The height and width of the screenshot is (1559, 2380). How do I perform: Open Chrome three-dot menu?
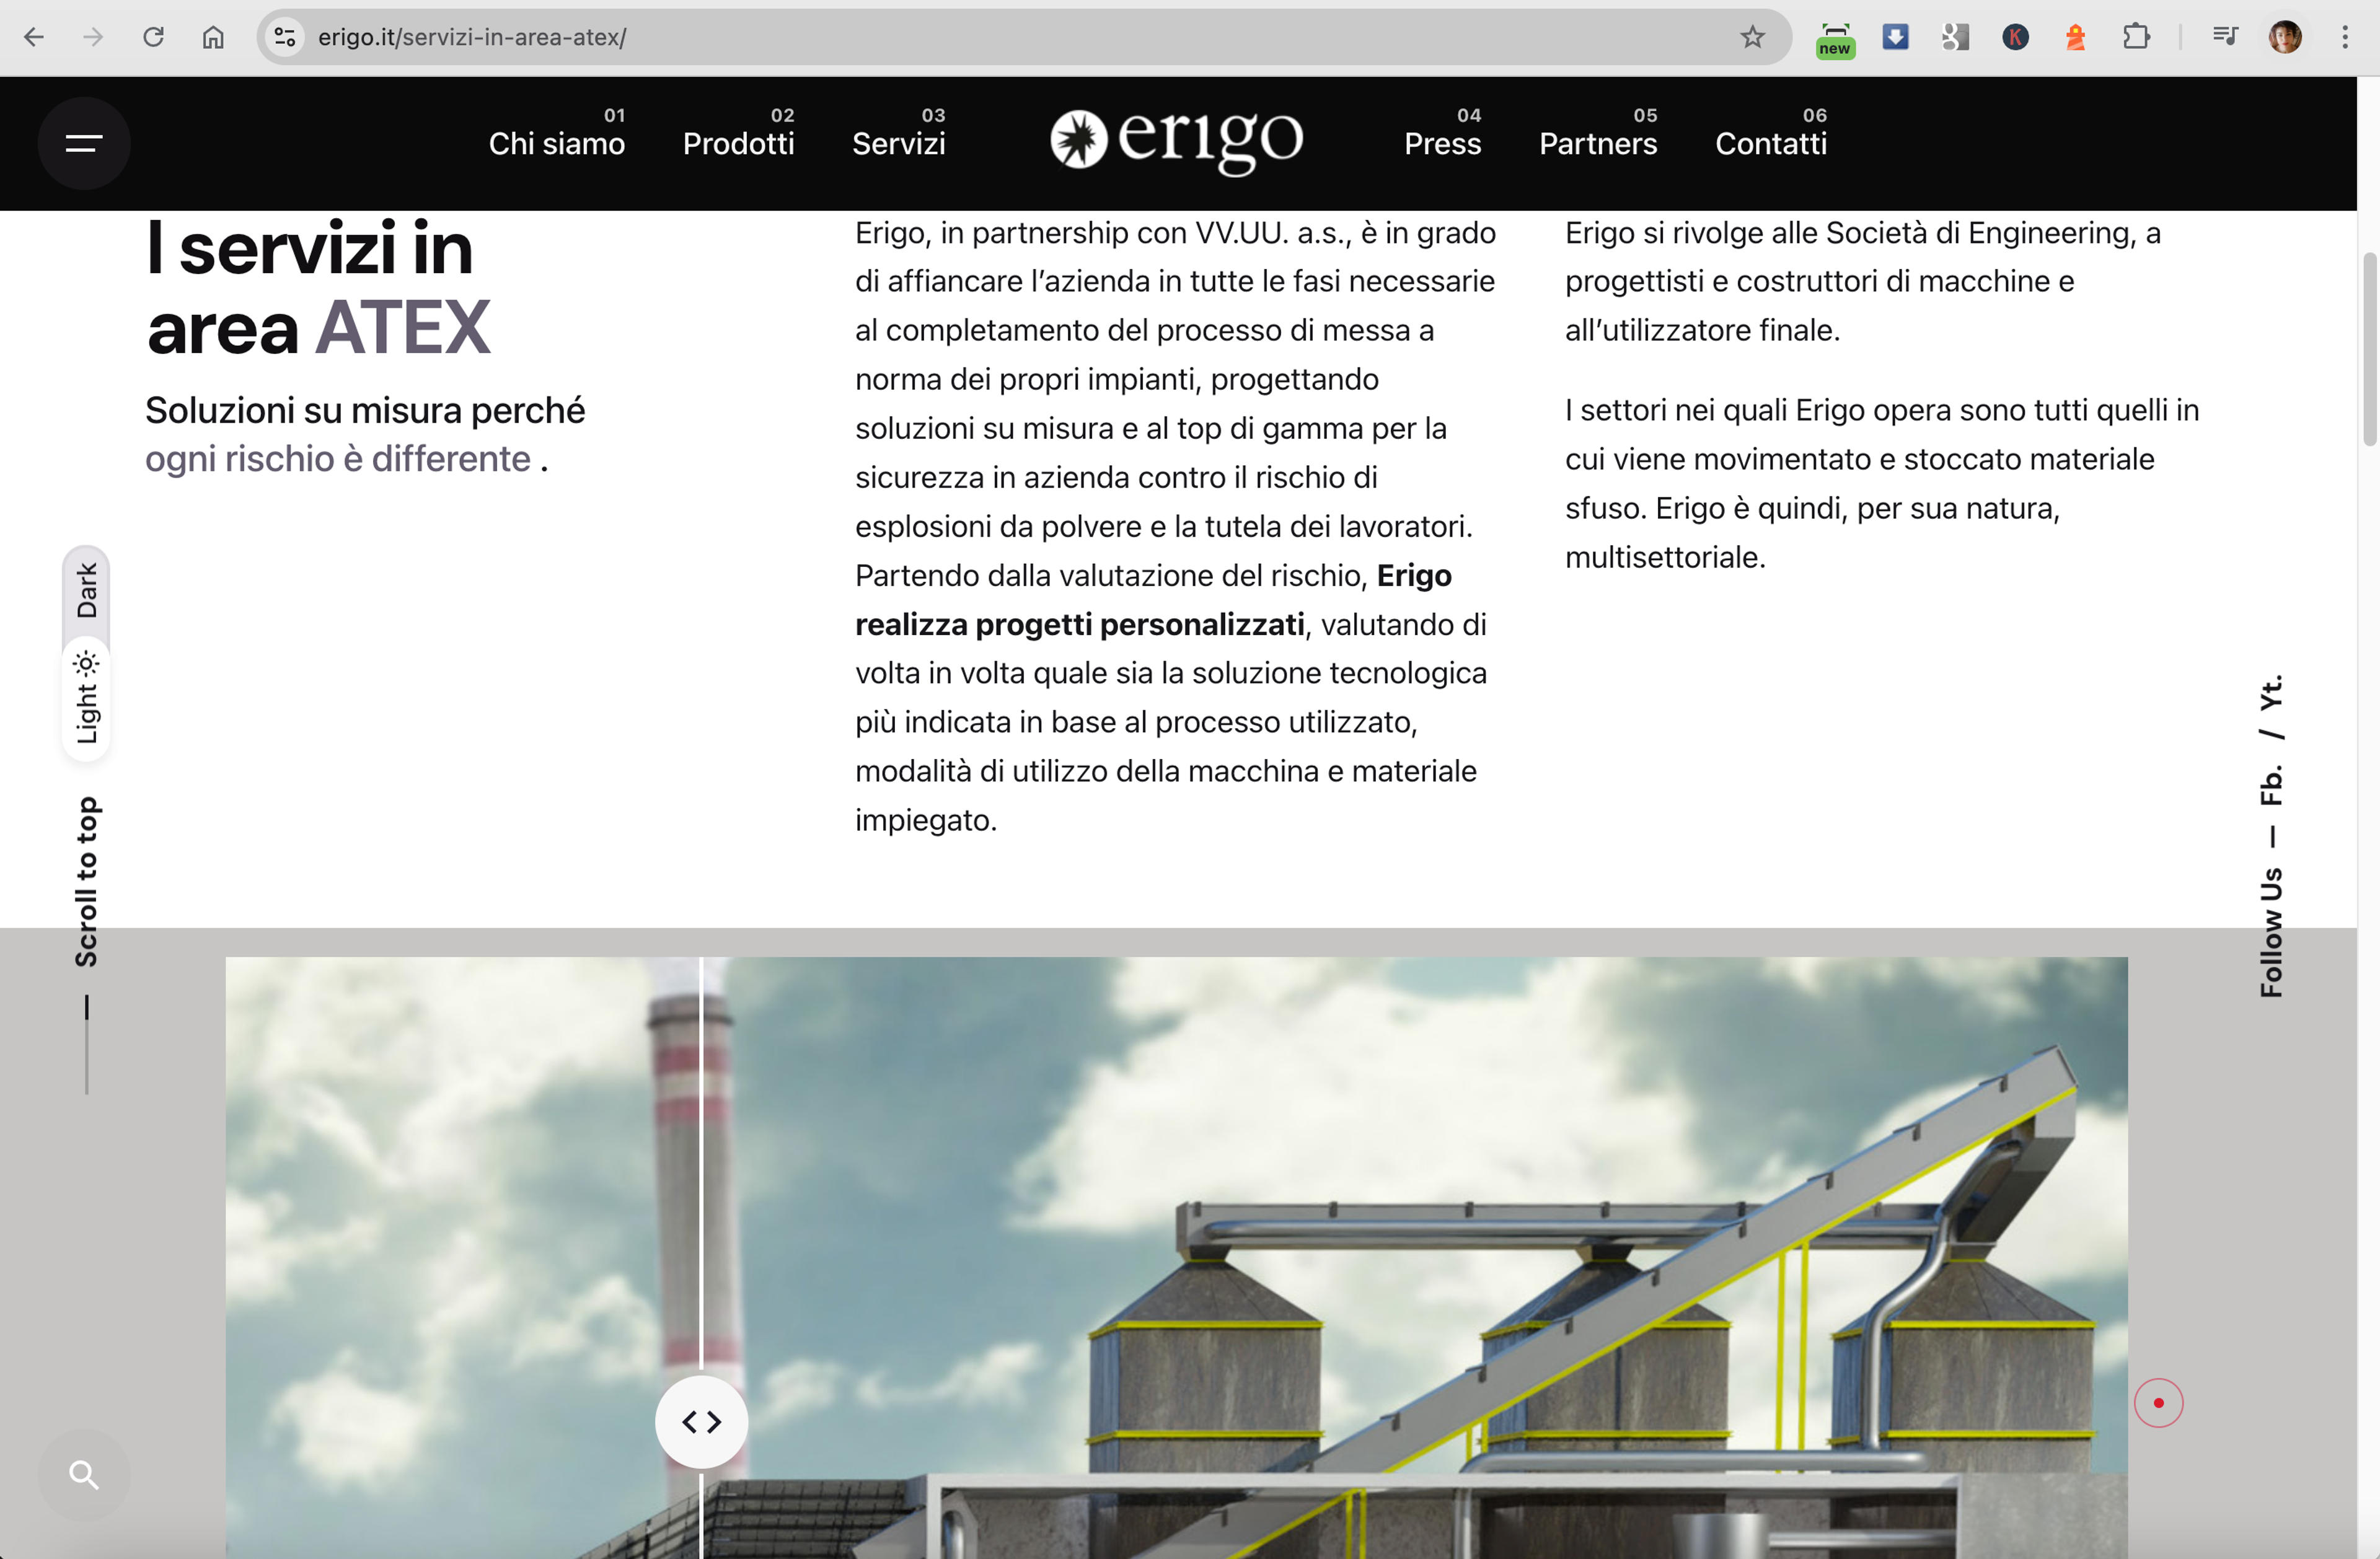pos(2345,37)
